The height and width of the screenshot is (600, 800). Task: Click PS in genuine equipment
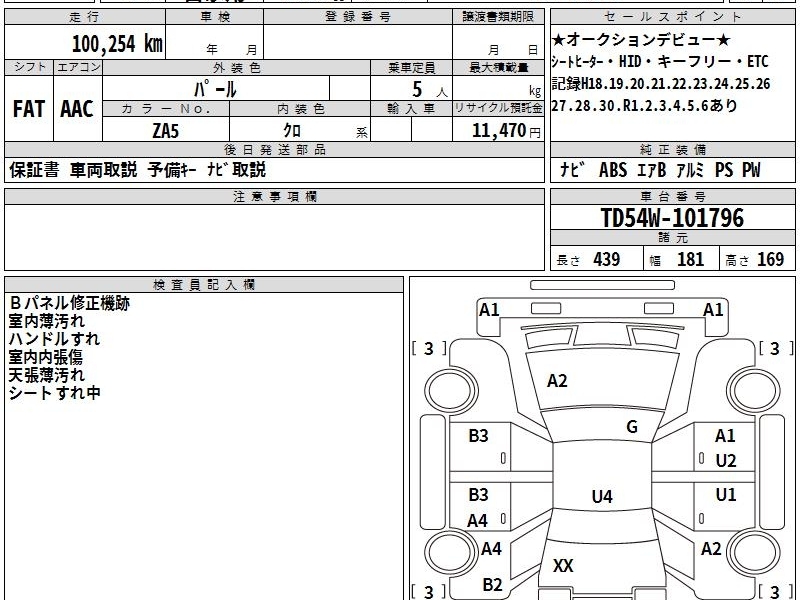click(723, 170)
